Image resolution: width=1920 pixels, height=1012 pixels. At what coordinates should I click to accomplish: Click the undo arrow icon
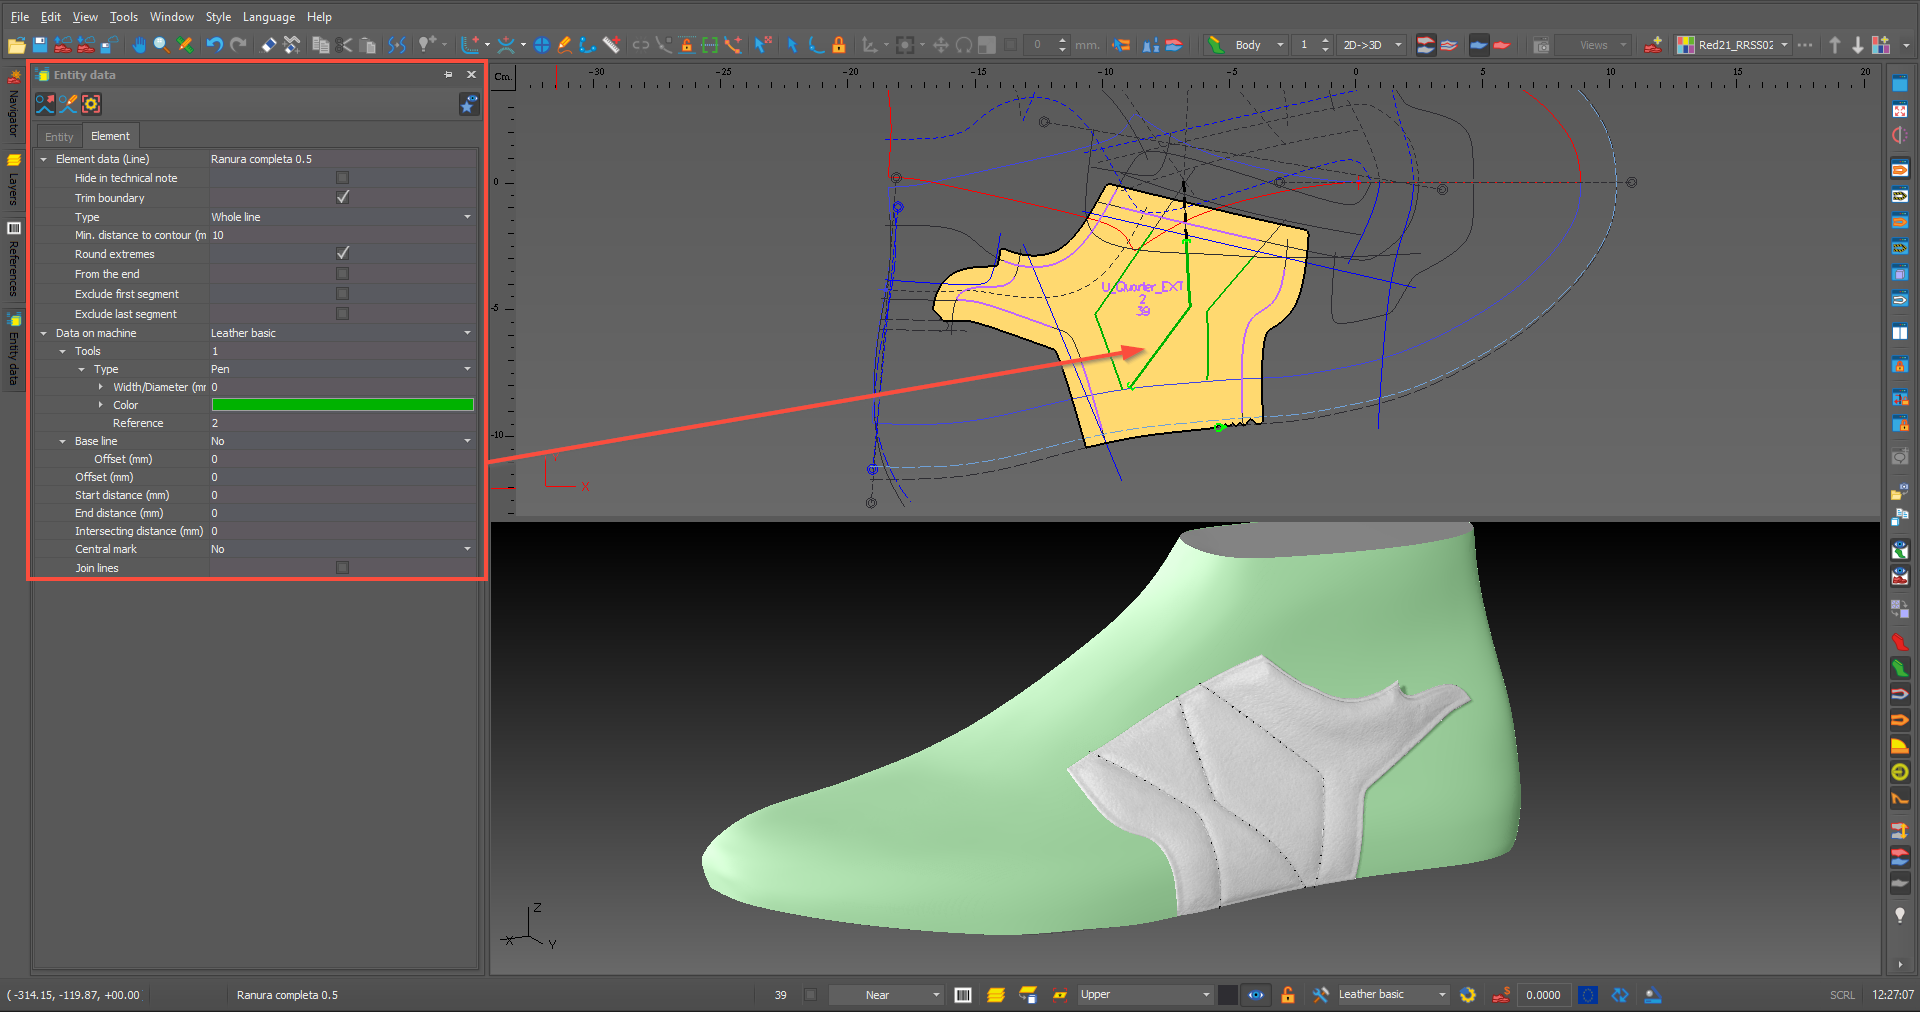point(214,45)
